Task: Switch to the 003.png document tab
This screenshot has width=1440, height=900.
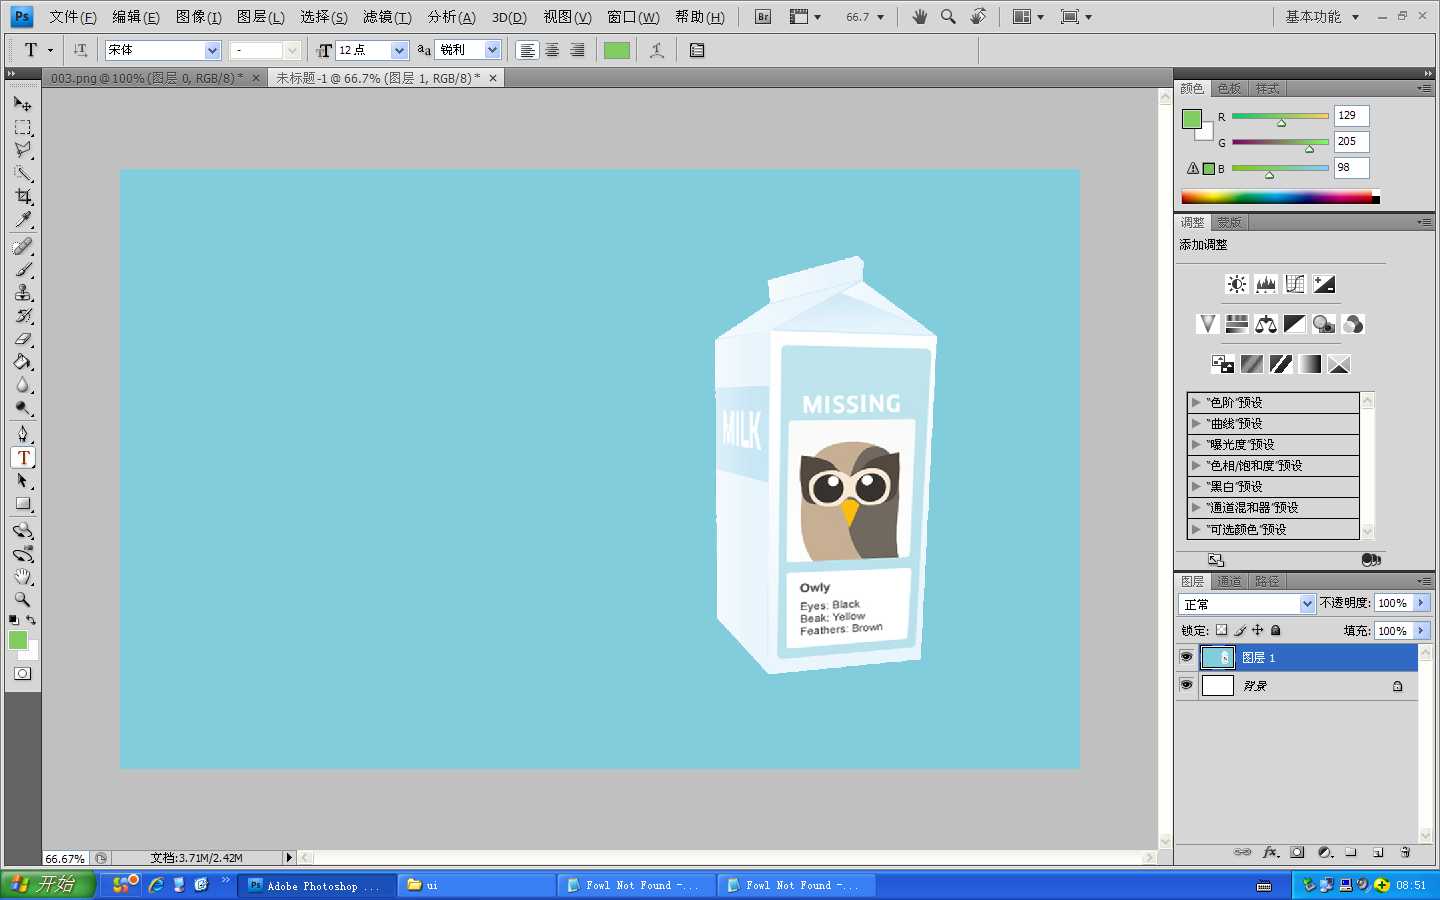Action: coord(147,78)
